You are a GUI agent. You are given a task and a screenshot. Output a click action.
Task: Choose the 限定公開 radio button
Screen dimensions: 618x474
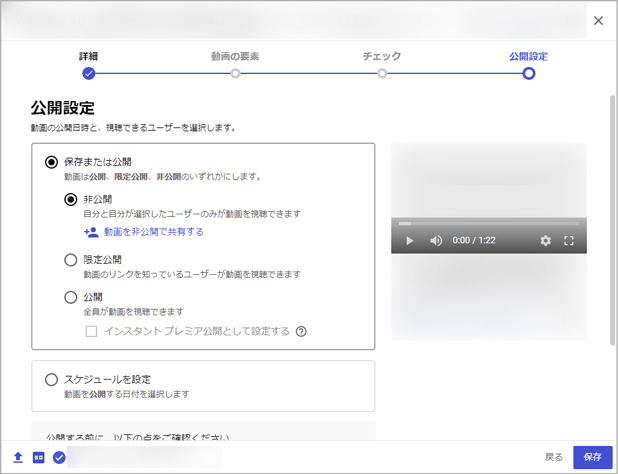point(71,260)
